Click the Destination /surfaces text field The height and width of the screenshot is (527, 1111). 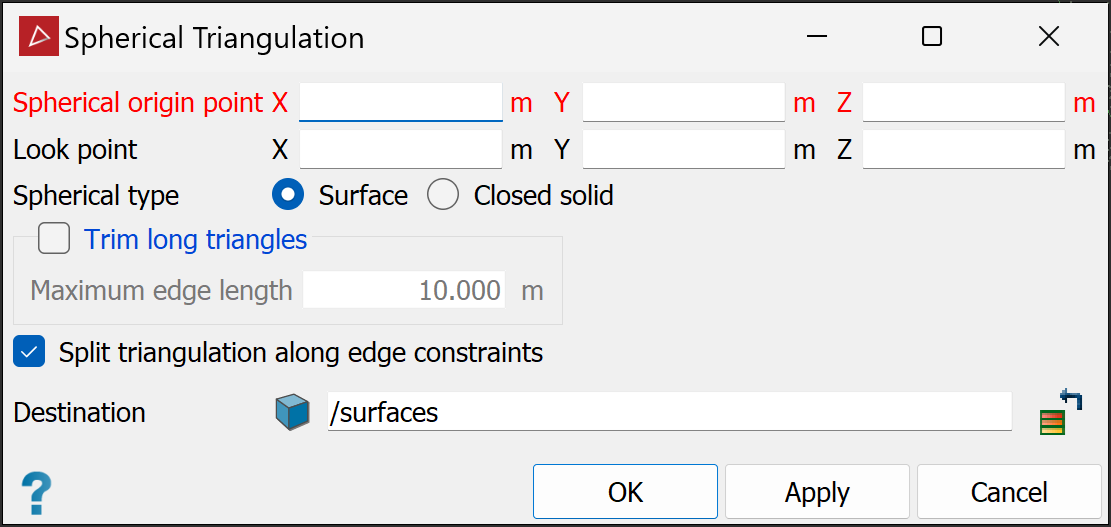tap(670, 412)
